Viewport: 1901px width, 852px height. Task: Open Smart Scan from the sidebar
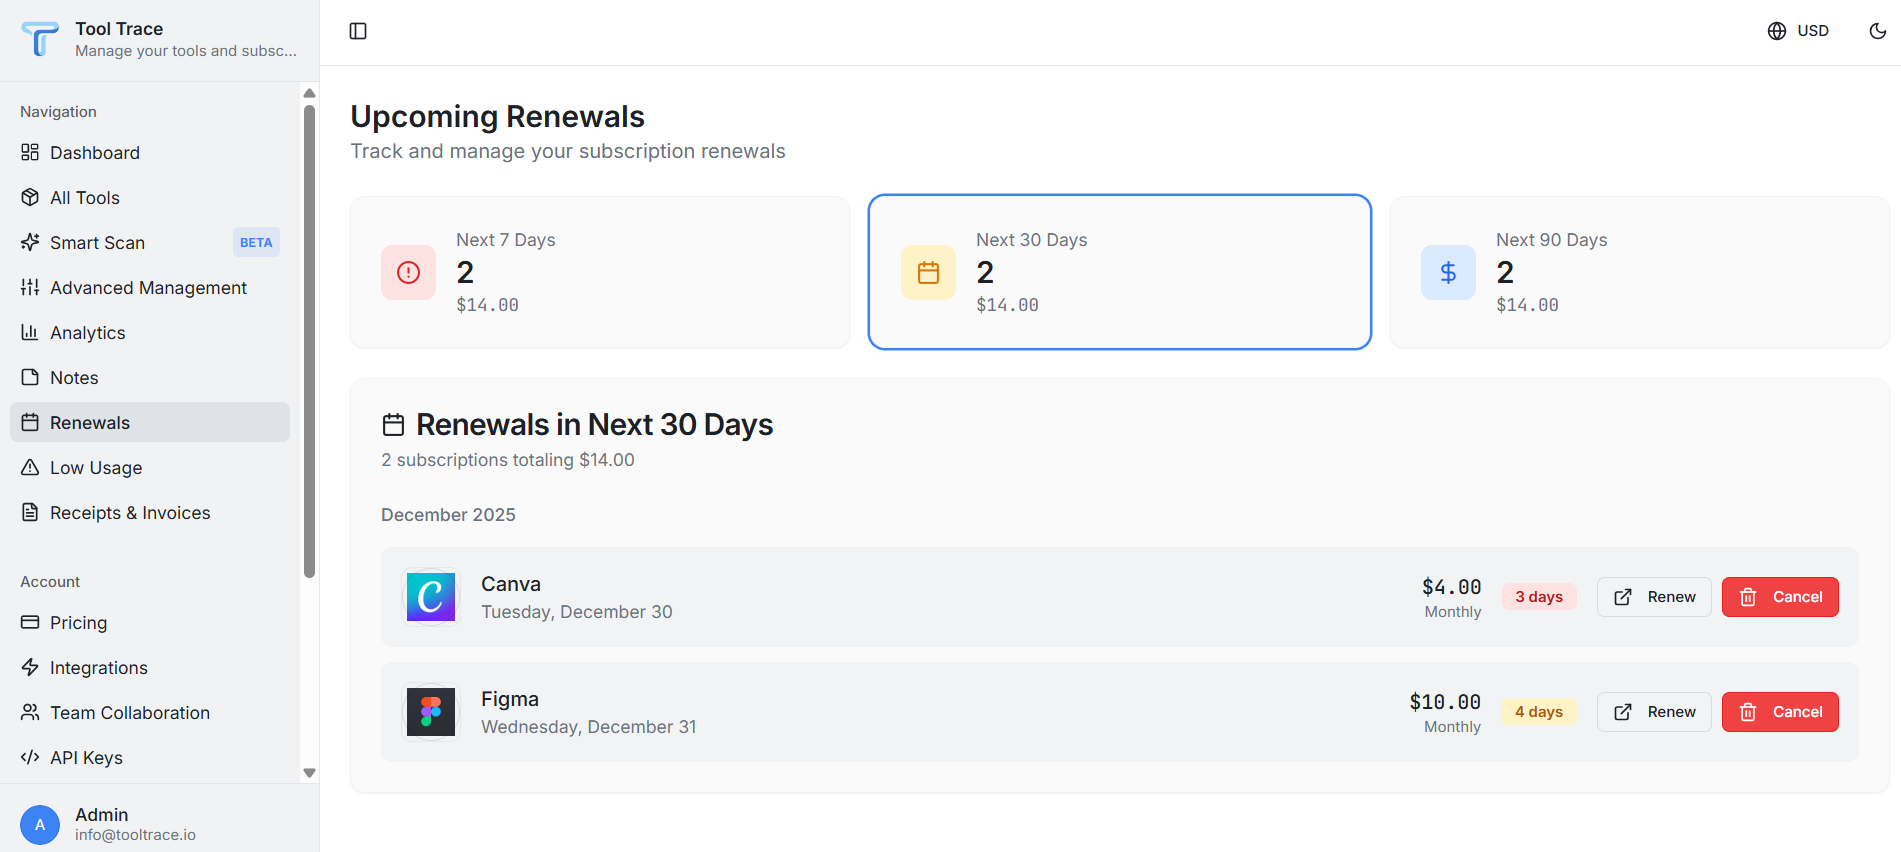[x=97, y=243]
